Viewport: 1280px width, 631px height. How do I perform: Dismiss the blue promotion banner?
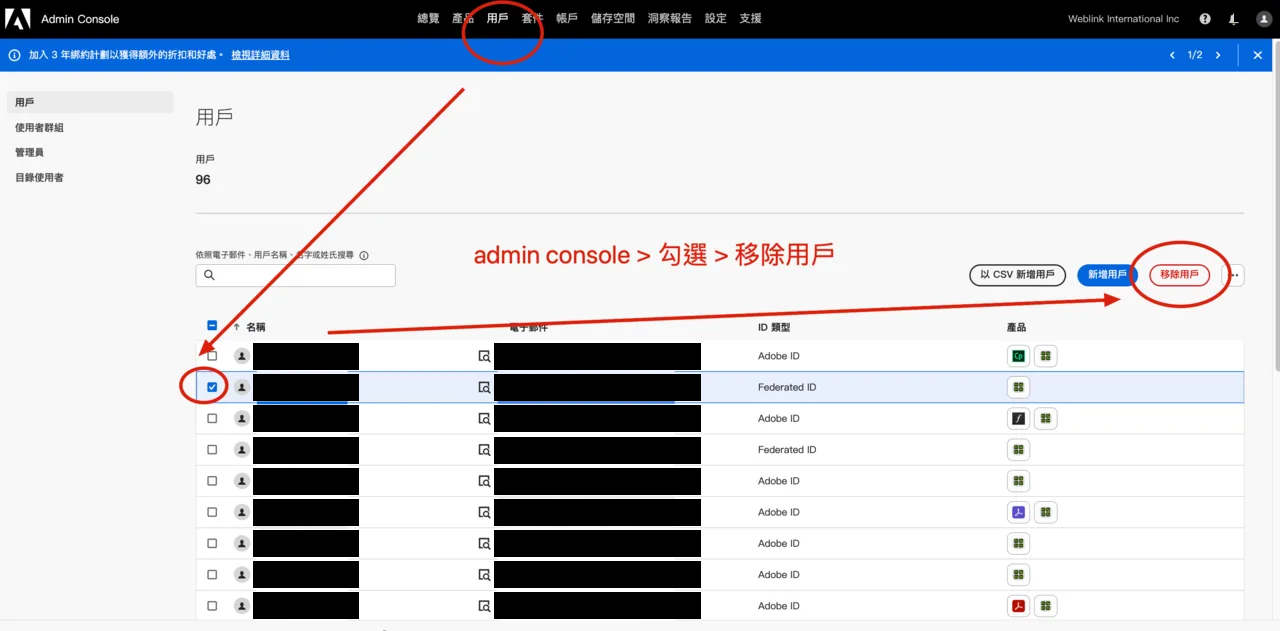point(1258,55)
